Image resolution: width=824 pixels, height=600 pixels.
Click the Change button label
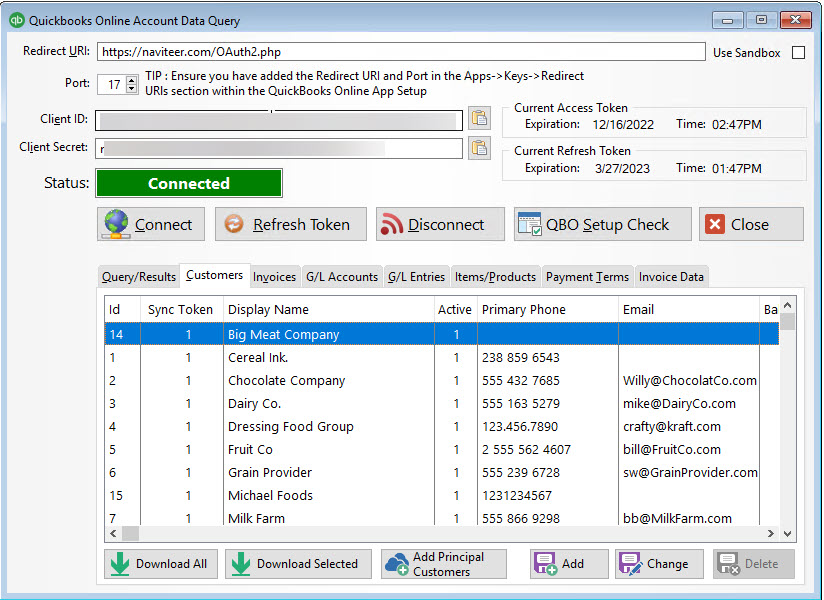pyautogui.click(x=667, y=564)
